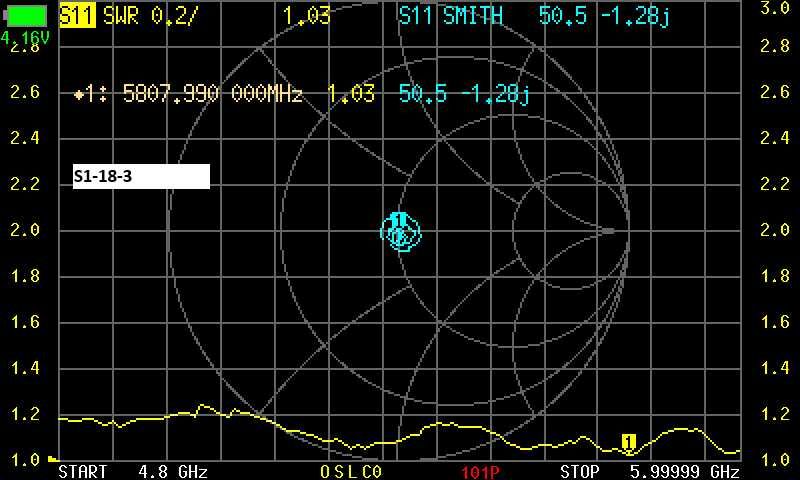
Task: Click the cyan S11 SMITH trace label
Action: [451, 16]
